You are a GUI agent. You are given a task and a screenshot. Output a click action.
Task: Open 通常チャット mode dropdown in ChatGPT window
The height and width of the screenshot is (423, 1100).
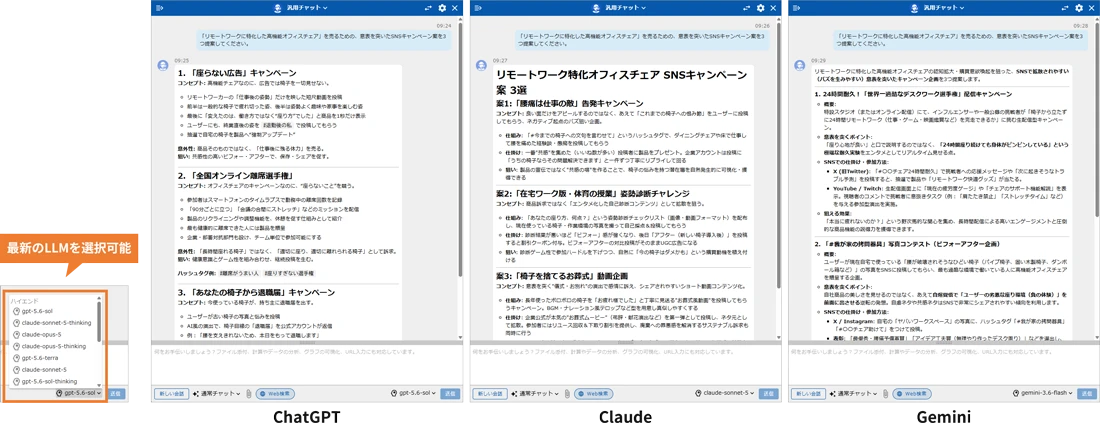pyautogui.click(x=217, y=394)
